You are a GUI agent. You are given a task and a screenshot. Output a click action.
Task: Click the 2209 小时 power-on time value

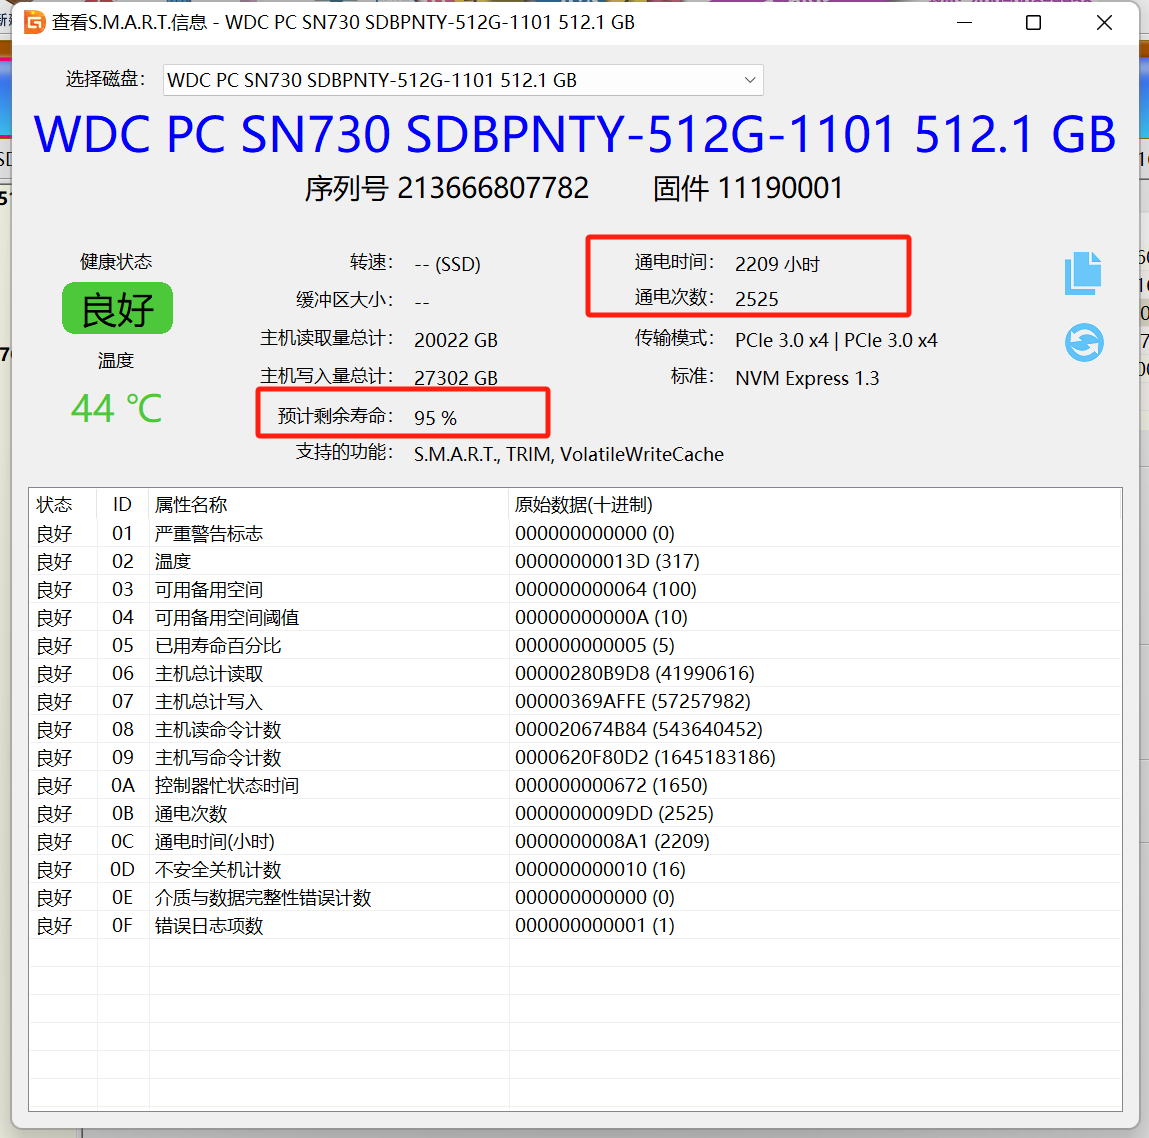tap(777, 264)
